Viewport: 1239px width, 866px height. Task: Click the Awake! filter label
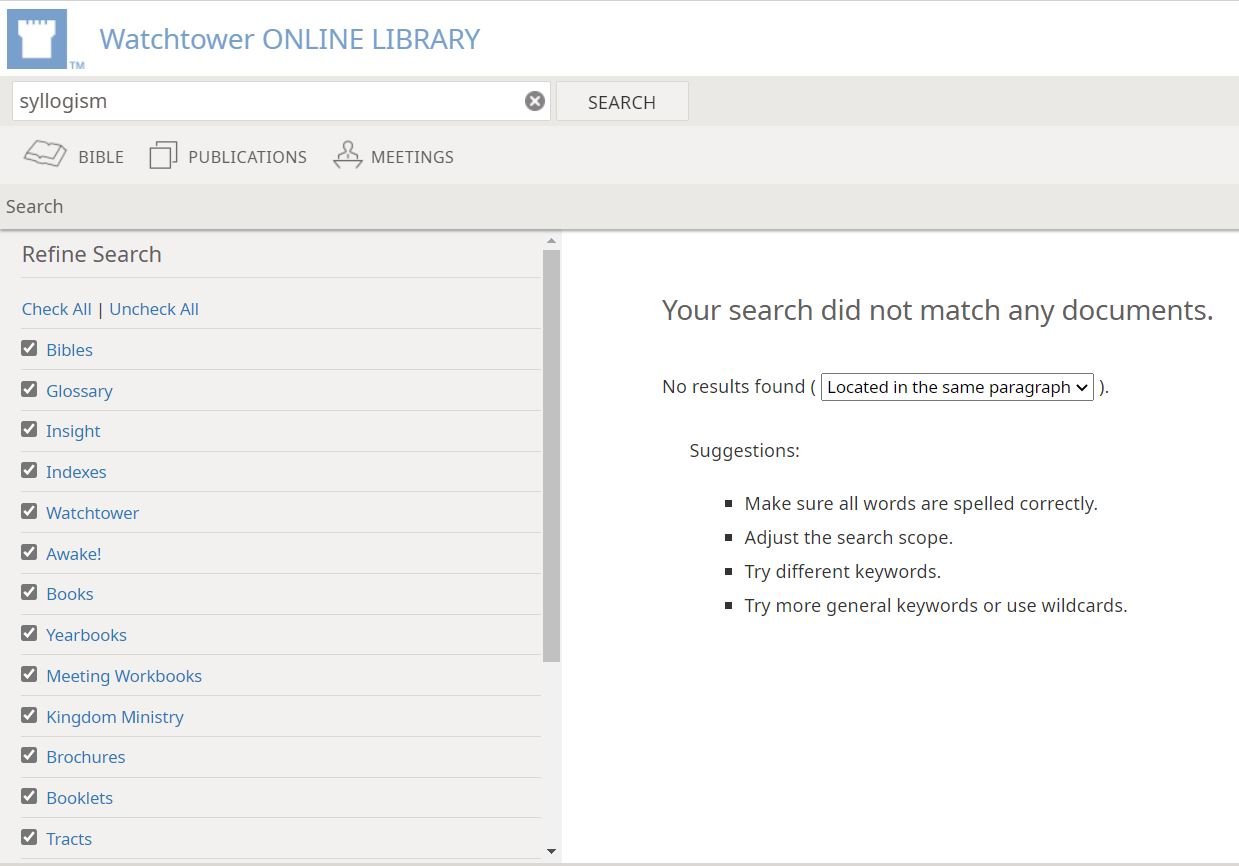tap(74, 554)
